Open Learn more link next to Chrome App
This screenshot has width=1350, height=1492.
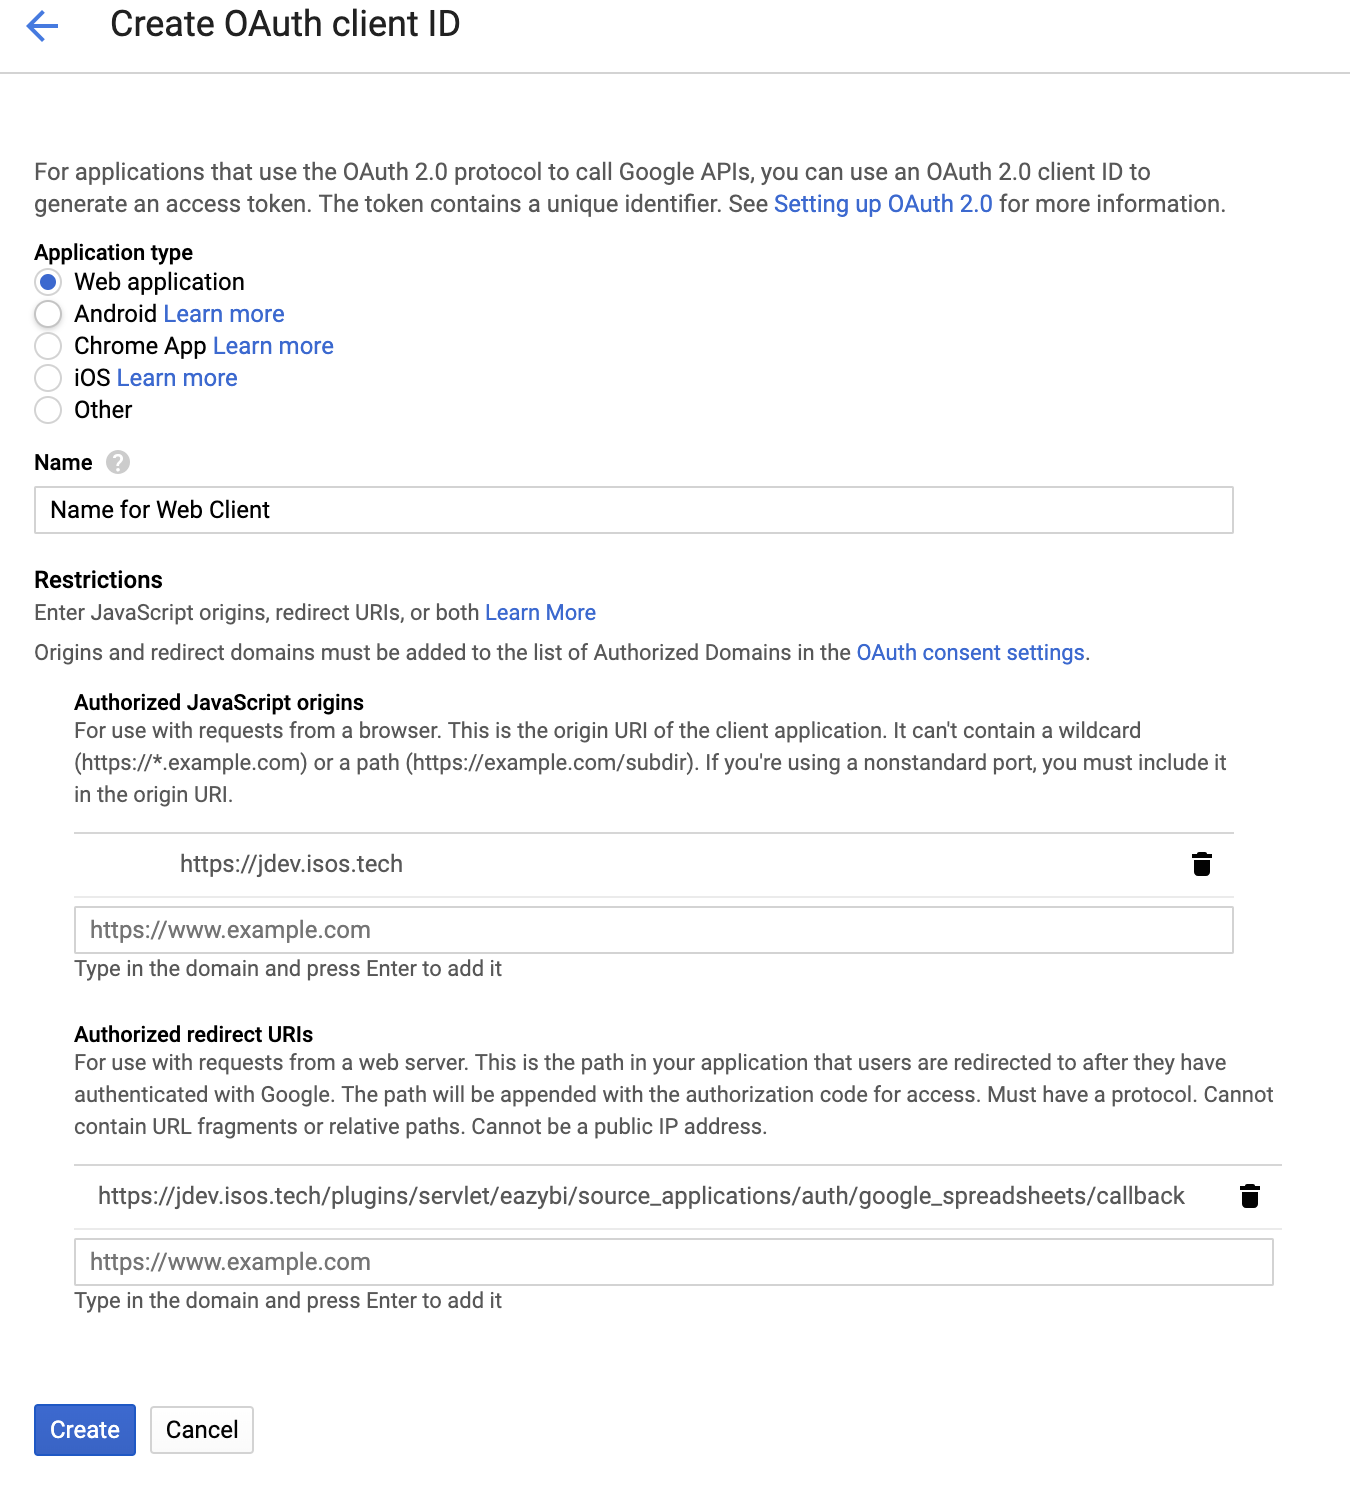(x=273, y=346)
